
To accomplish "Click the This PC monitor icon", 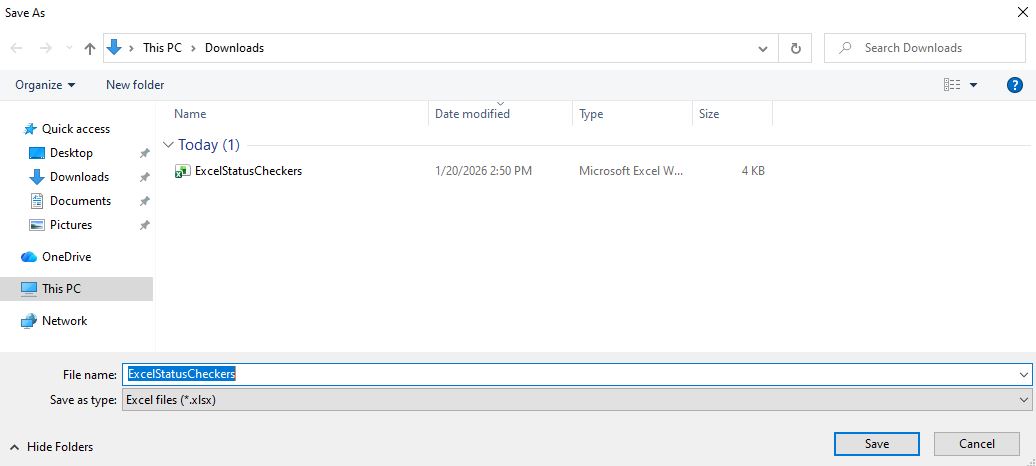I will point(29,289).
